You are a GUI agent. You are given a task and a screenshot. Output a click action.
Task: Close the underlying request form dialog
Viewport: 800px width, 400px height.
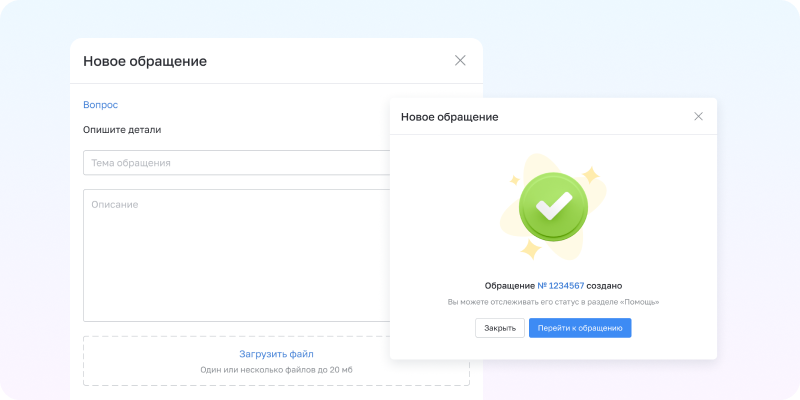click(x=460, y=60)
